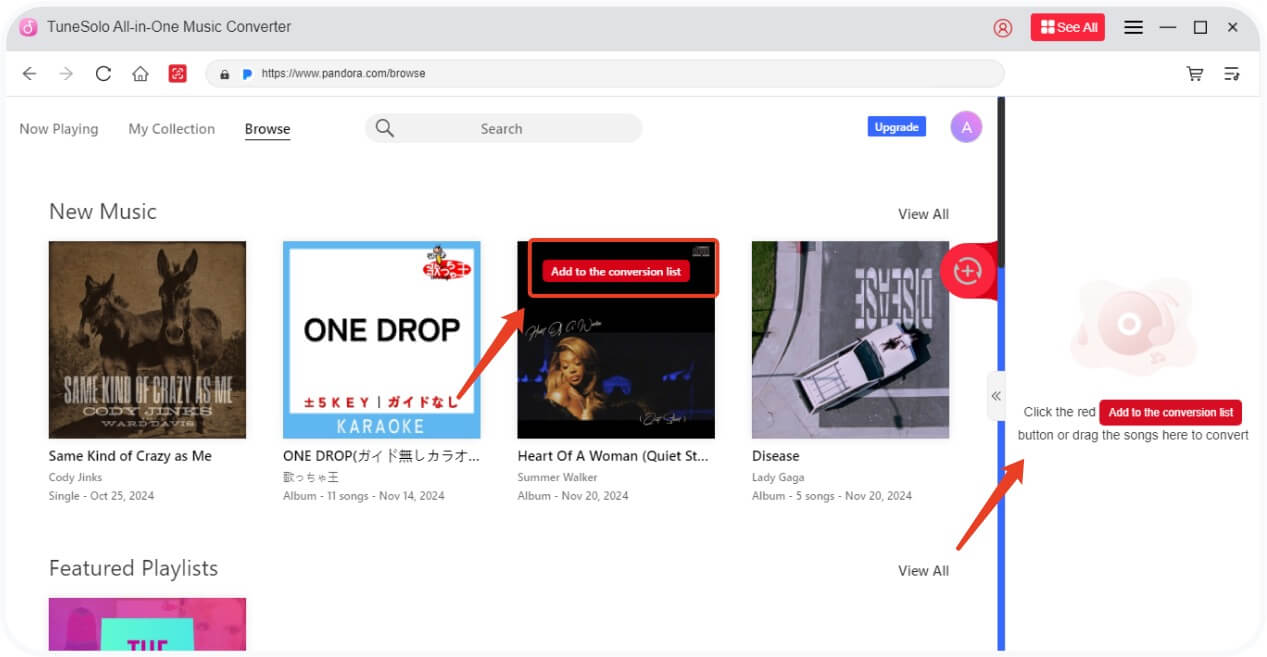Open the shopping cart icon
This screenshot has width=1267, height=657.
tap(1194, 73)
